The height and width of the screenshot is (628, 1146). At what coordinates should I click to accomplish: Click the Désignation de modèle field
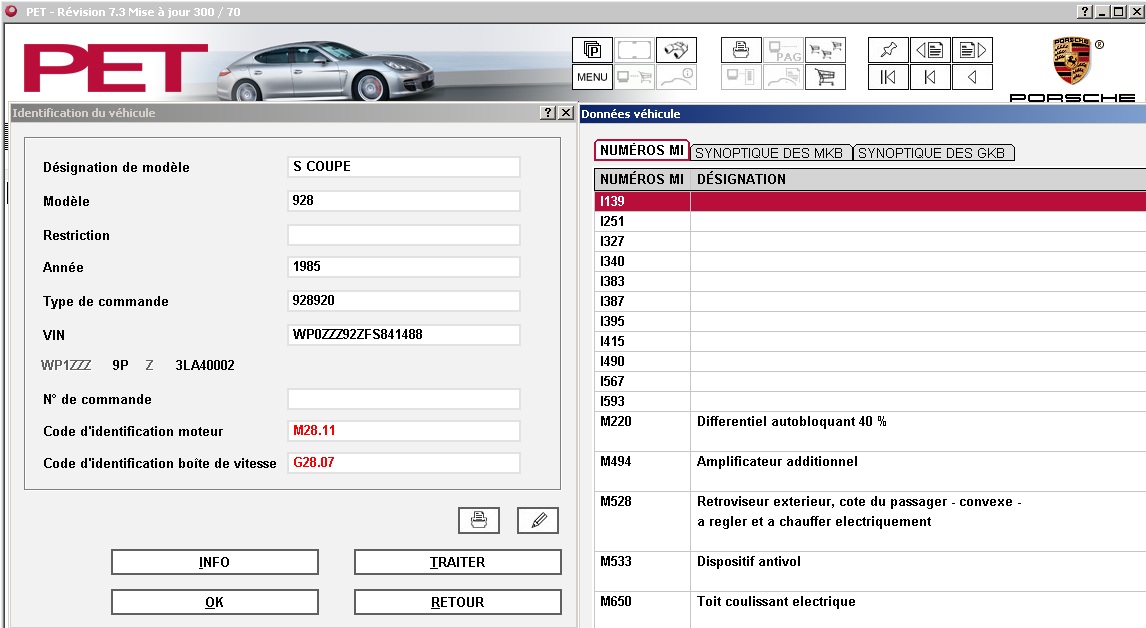click(x=403, y=167)
